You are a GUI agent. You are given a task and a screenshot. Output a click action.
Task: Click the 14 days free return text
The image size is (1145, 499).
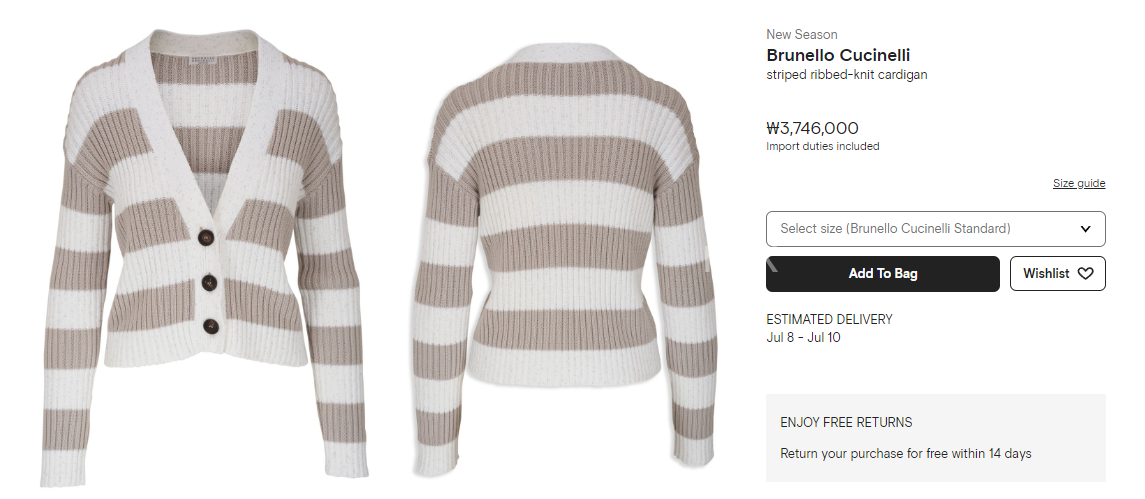905,454
